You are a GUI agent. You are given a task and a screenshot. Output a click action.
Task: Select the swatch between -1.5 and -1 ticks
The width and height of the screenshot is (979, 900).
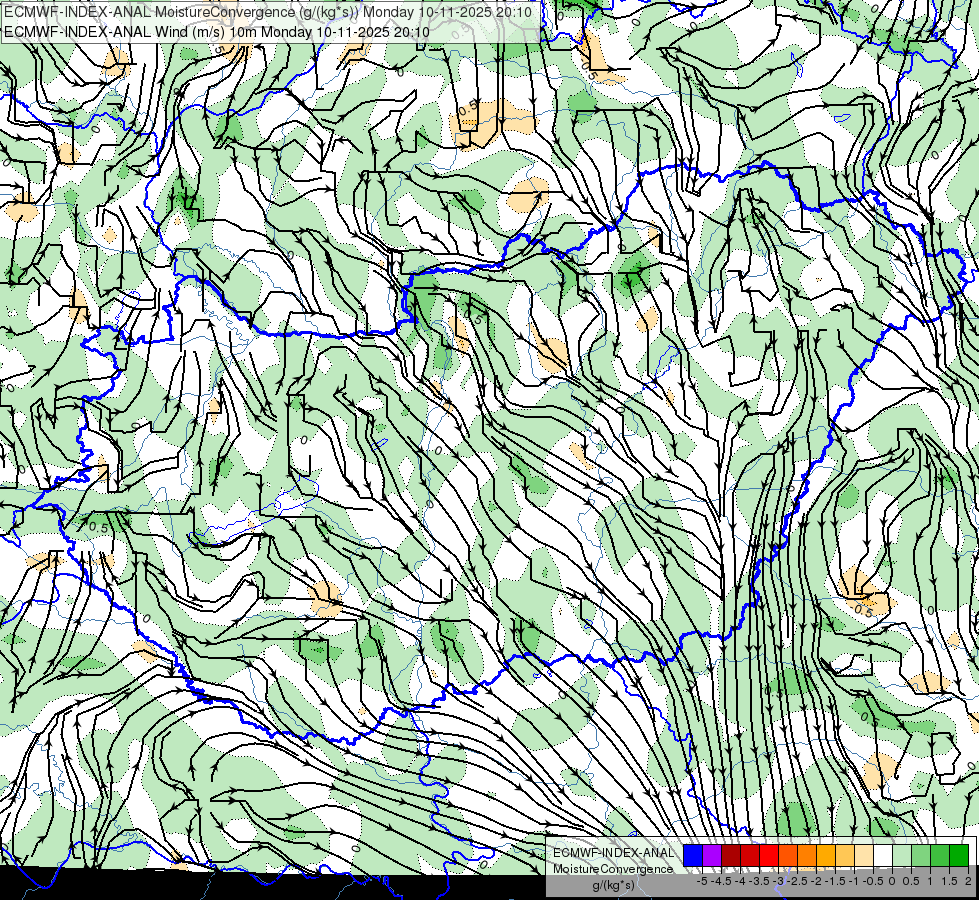[x=845, y=856]
